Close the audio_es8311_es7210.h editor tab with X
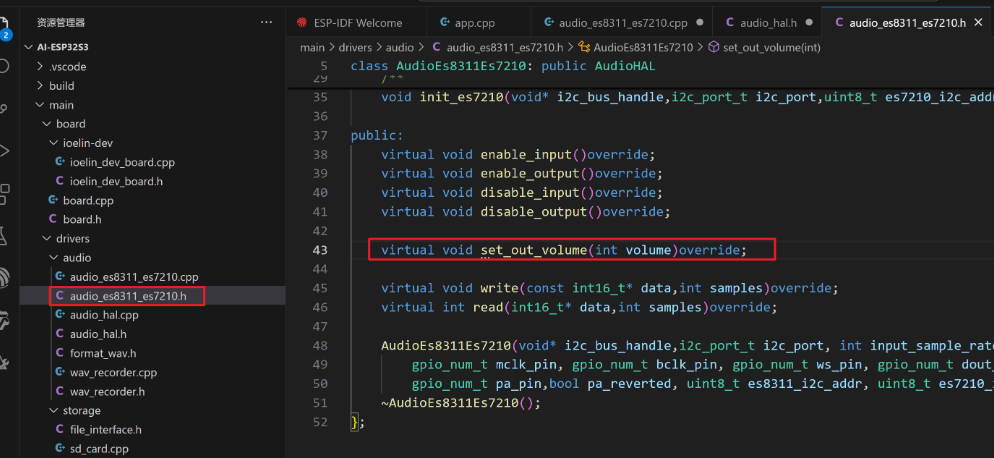Screen dimensions: 994x458 pyautogui.click(x=978, y=23)
